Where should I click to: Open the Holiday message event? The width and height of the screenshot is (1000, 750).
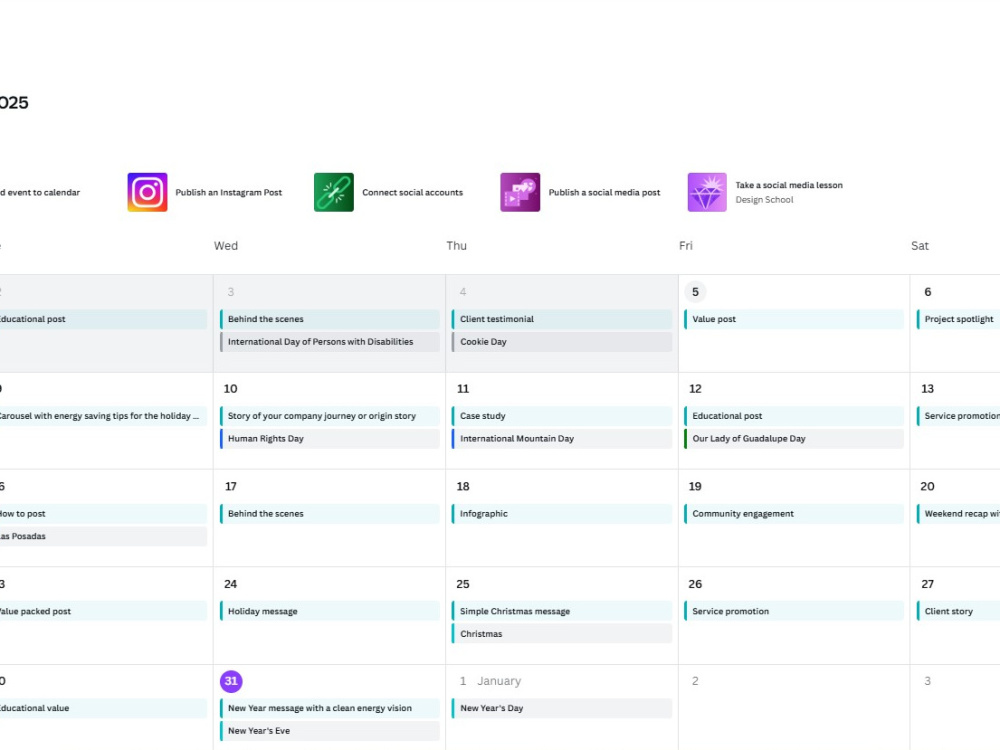(x=330, y=611)
